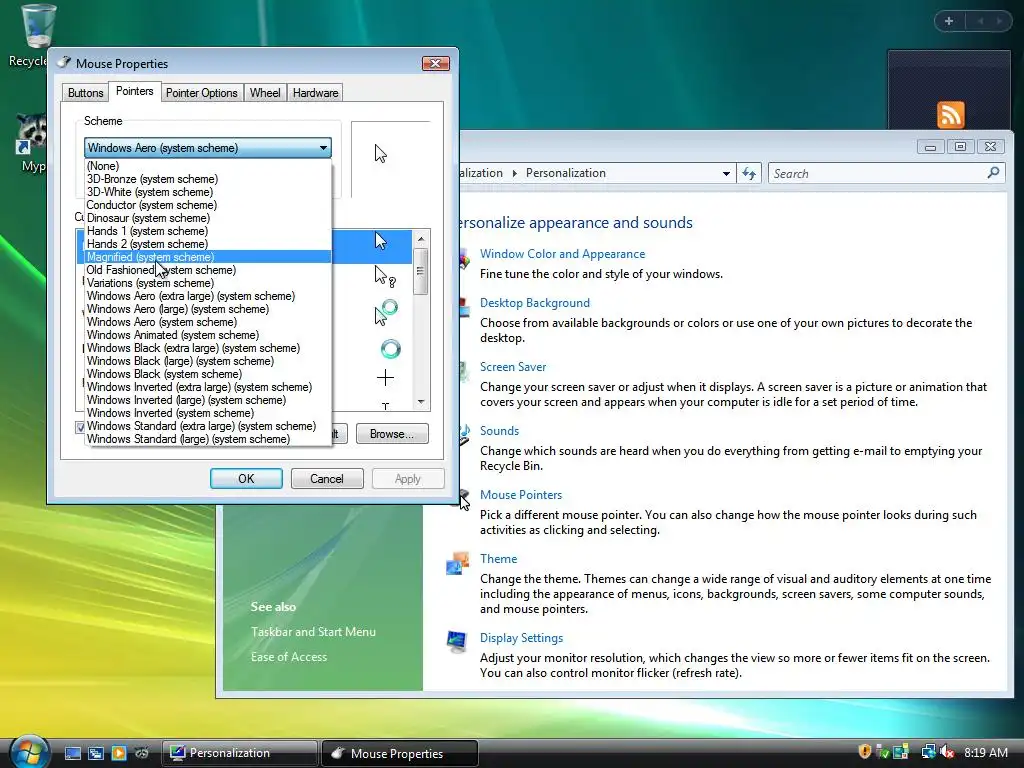Screen dimensions: 1024x768
Task: Collapse the Scheme dropdown arrow
Action: [x=323, y=148]
